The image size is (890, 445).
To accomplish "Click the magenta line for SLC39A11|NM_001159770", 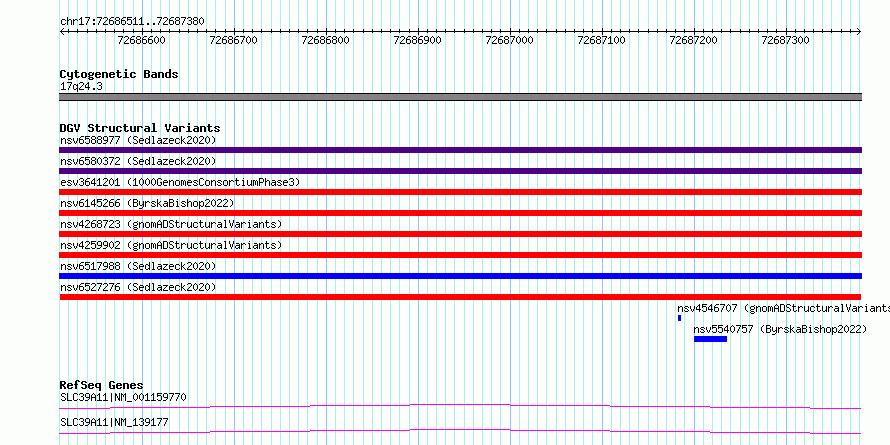I will click(460, 406).
